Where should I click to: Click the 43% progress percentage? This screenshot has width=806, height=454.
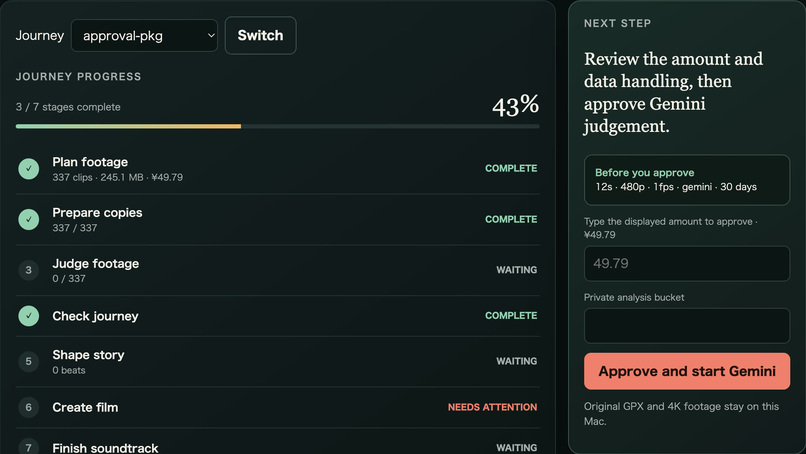[515, 105]
